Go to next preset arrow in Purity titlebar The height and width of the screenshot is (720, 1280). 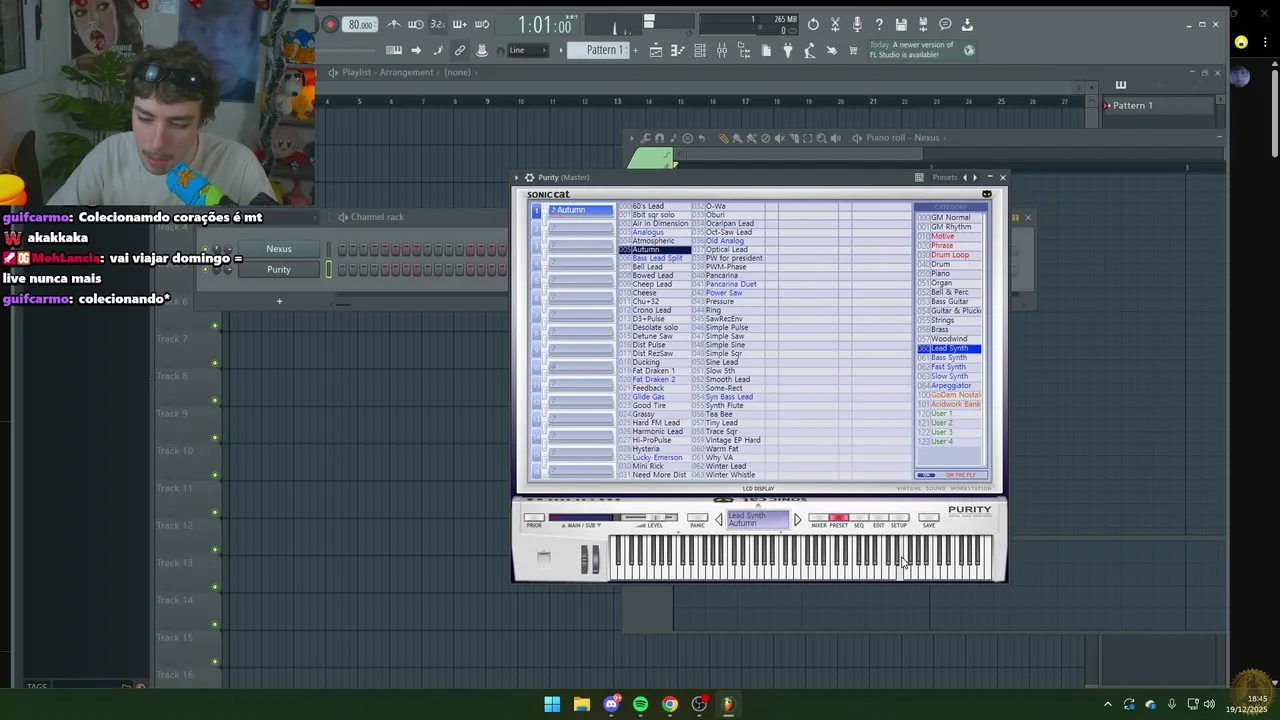pos(975,177)
